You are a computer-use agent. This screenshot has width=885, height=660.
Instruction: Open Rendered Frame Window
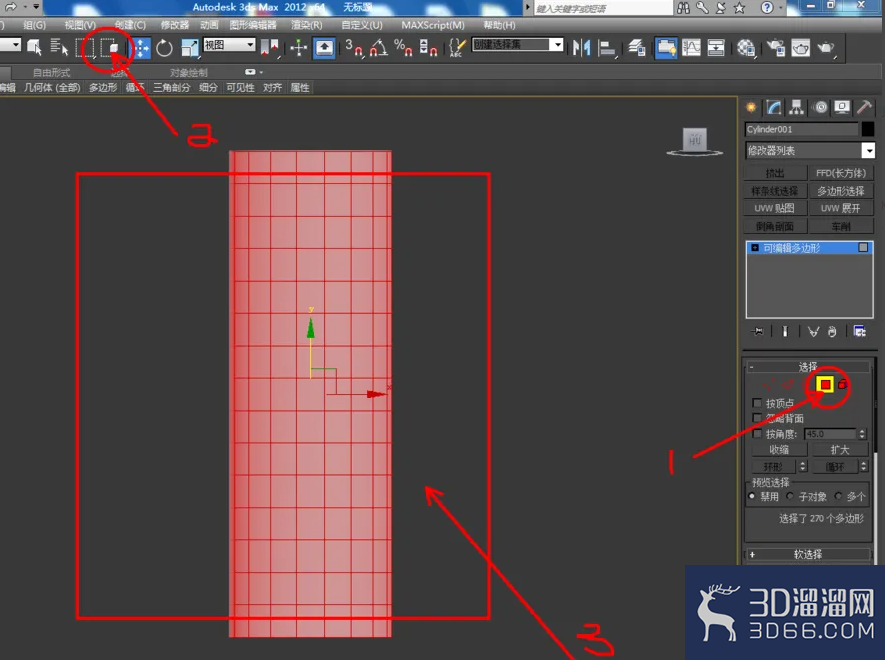(x=800, y=48)
